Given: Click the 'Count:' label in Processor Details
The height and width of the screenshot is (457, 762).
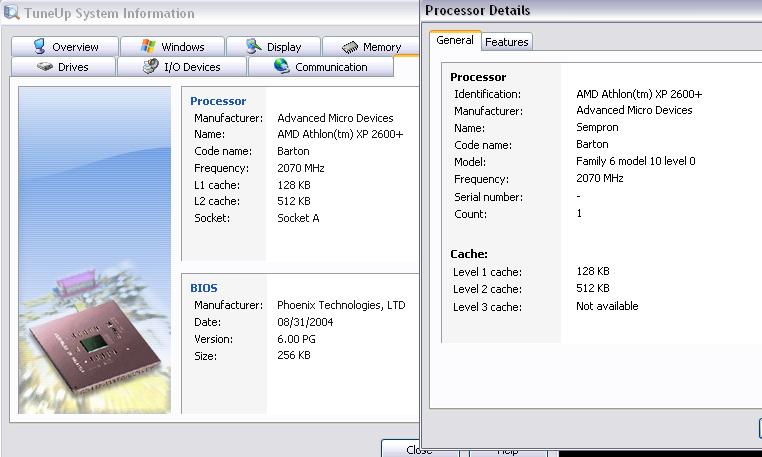Looking at the screenshot, I should pos(470,214).
